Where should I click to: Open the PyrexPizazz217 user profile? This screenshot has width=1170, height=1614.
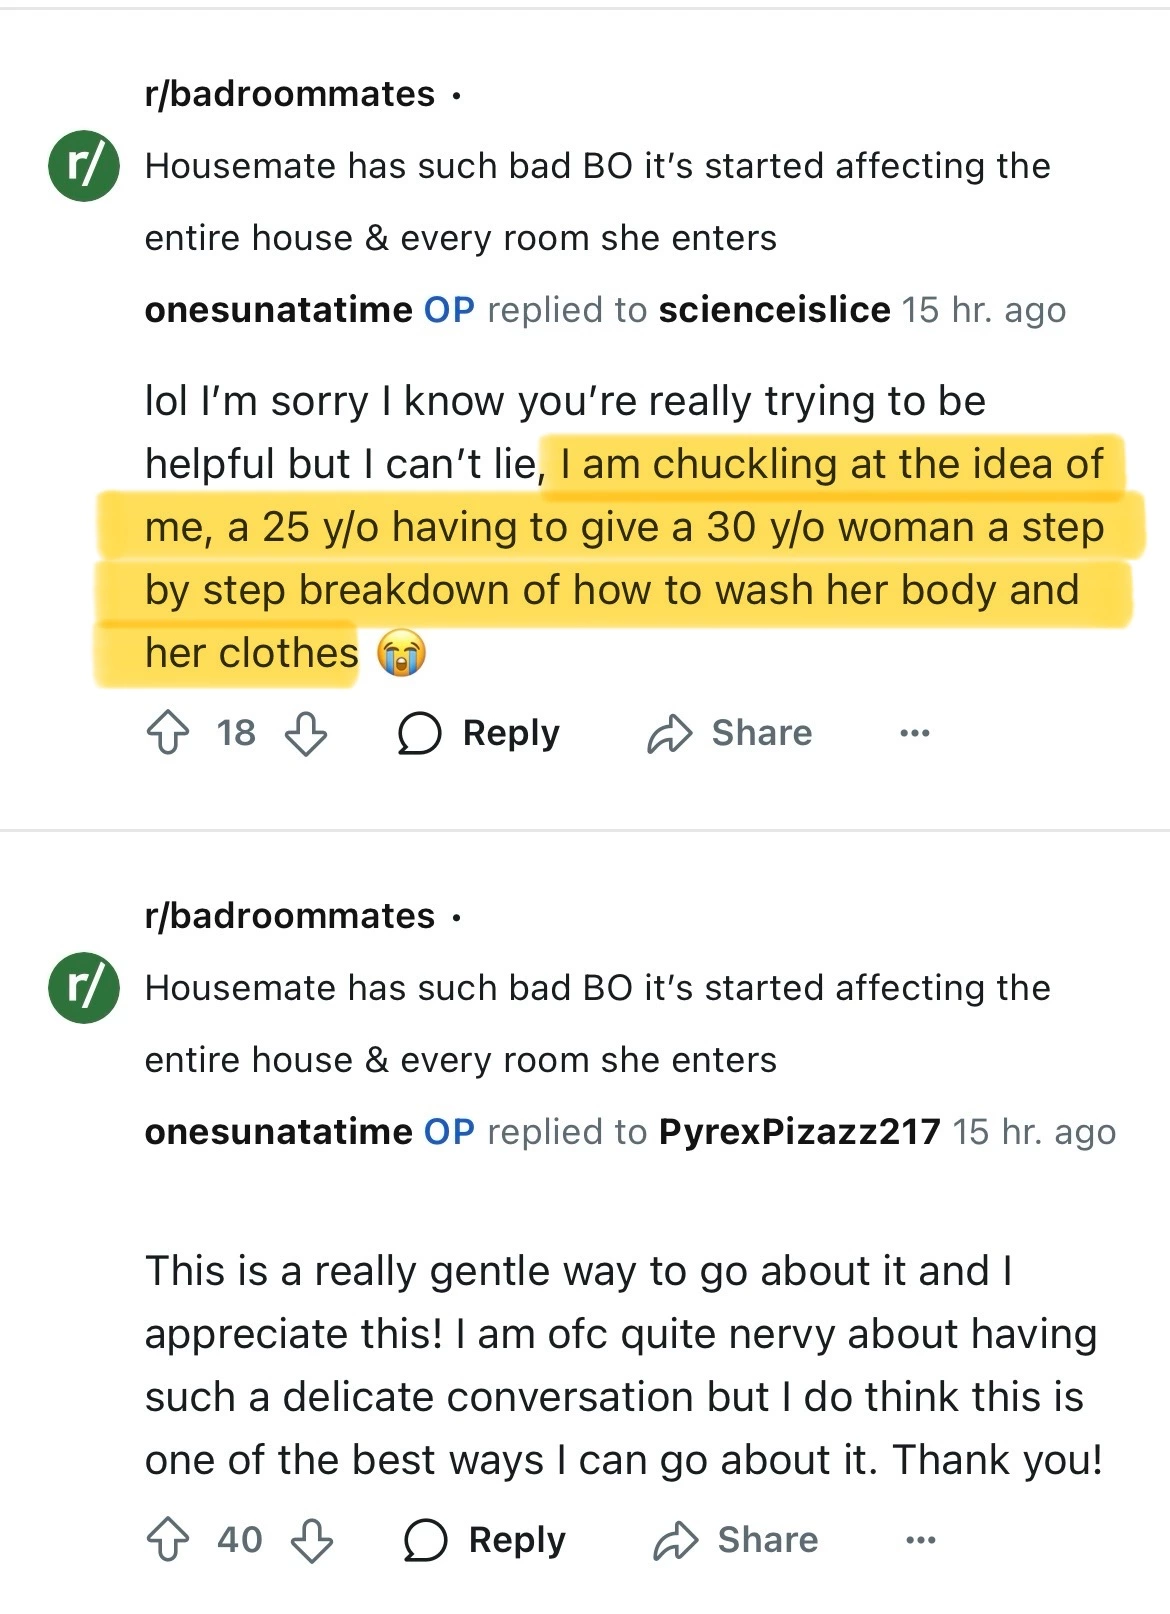[x=799, y=1132]
